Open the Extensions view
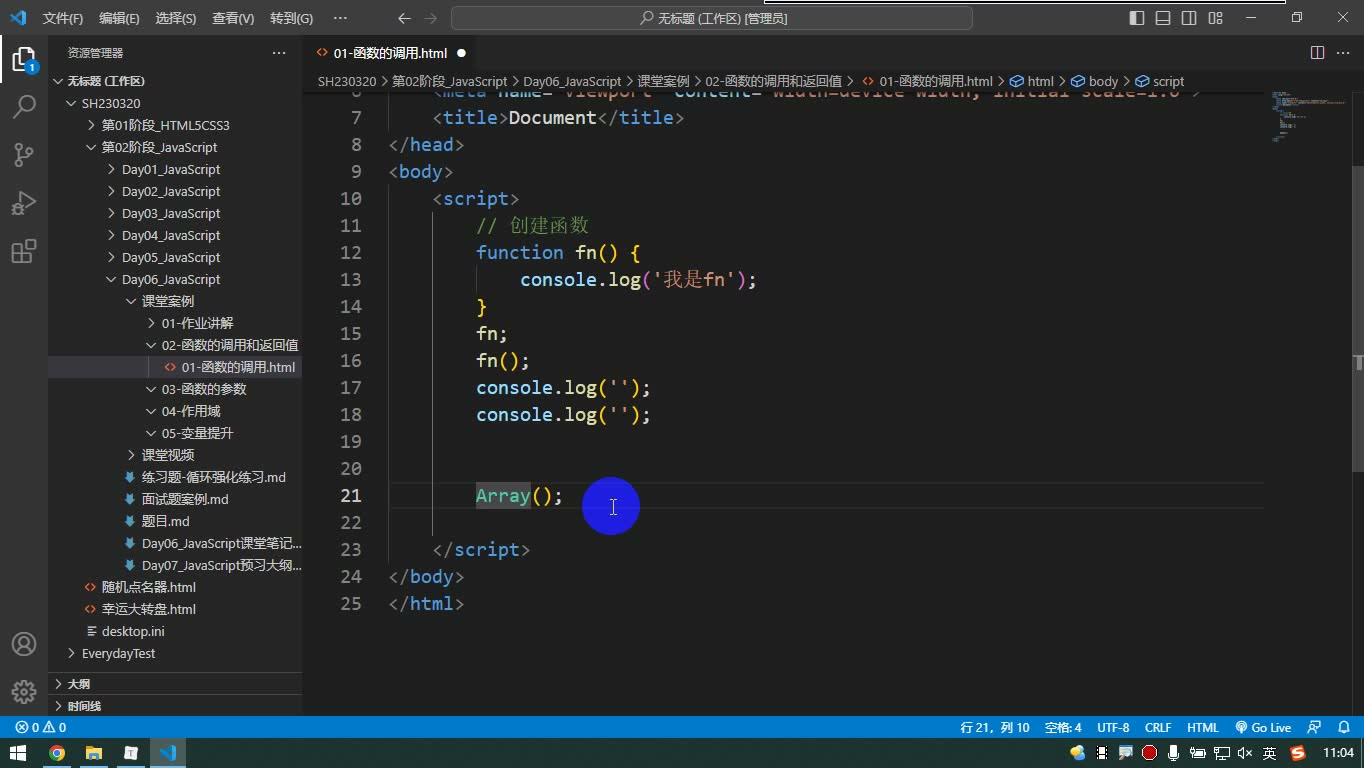The image size is (1364, 768). 24,251
